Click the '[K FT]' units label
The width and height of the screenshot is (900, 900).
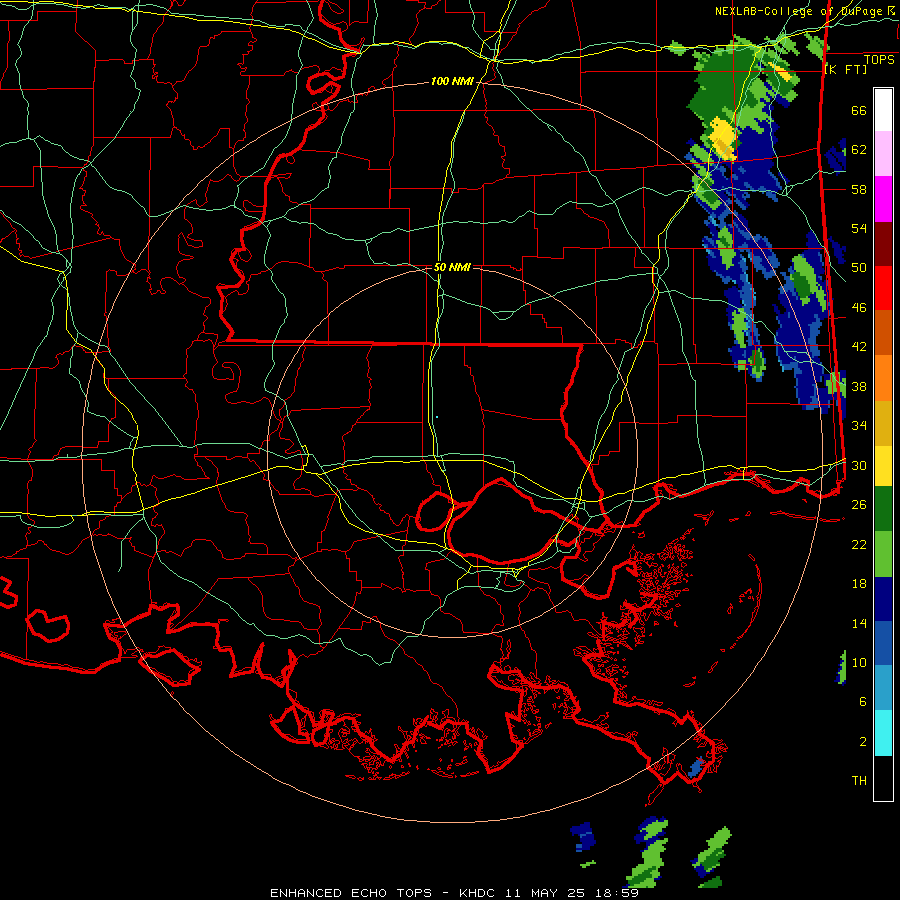tap(846, 69)
